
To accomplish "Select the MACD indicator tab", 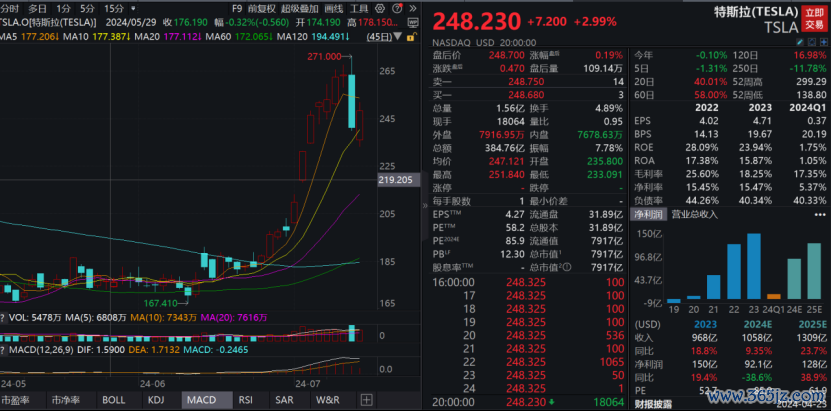I will coord(207,400).
